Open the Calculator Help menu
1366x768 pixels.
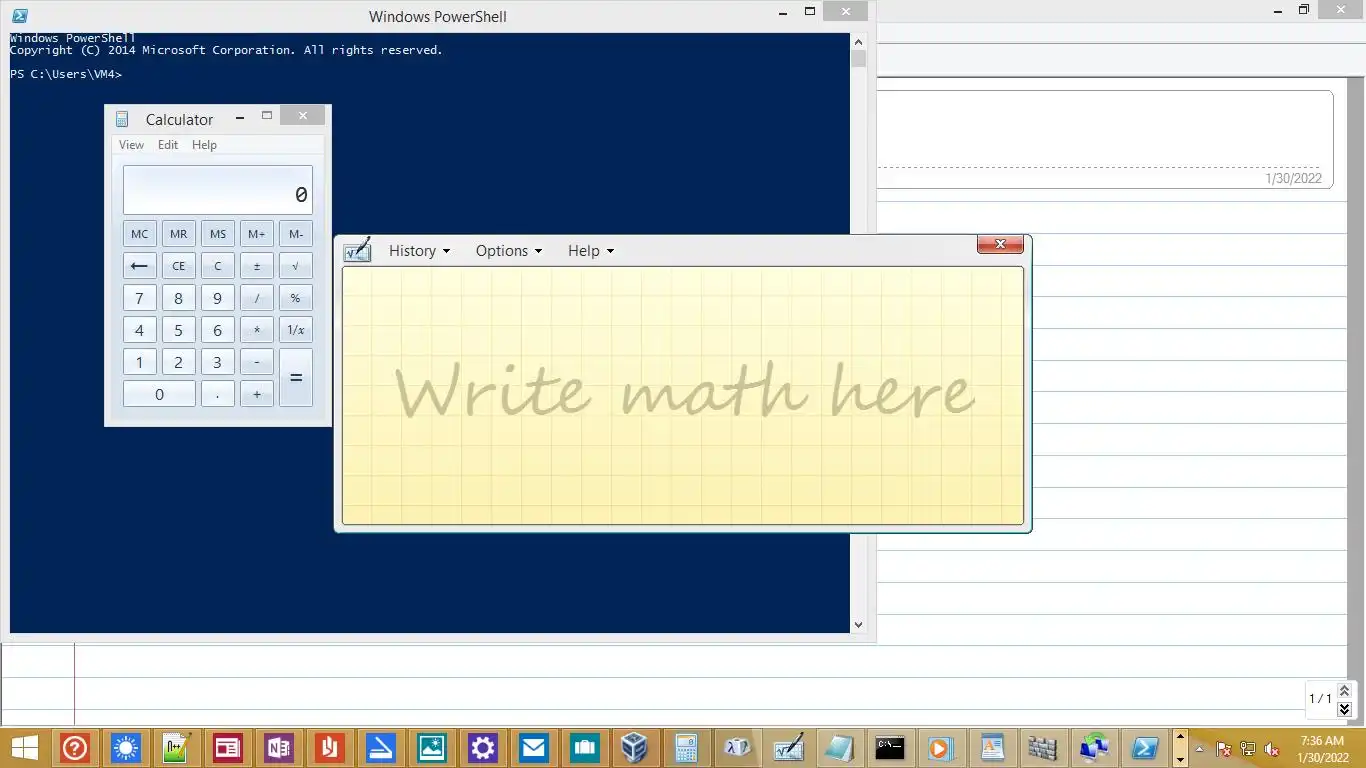coord(204,145)
